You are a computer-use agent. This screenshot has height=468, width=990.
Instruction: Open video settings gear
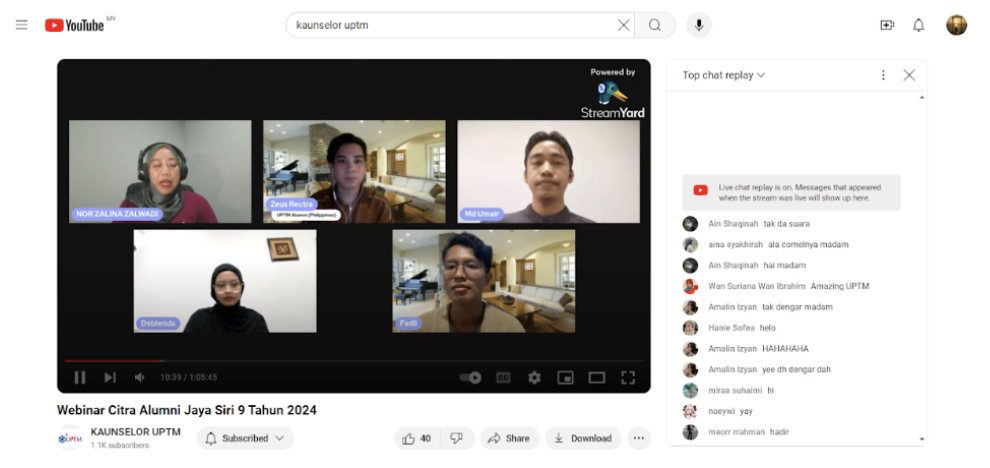(x=534, y=377)
